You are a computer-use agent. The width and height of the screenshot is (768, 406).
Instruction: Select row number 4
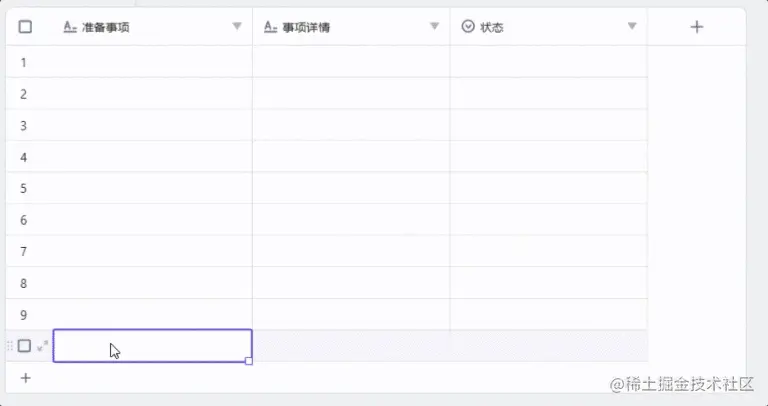(24, 157)
